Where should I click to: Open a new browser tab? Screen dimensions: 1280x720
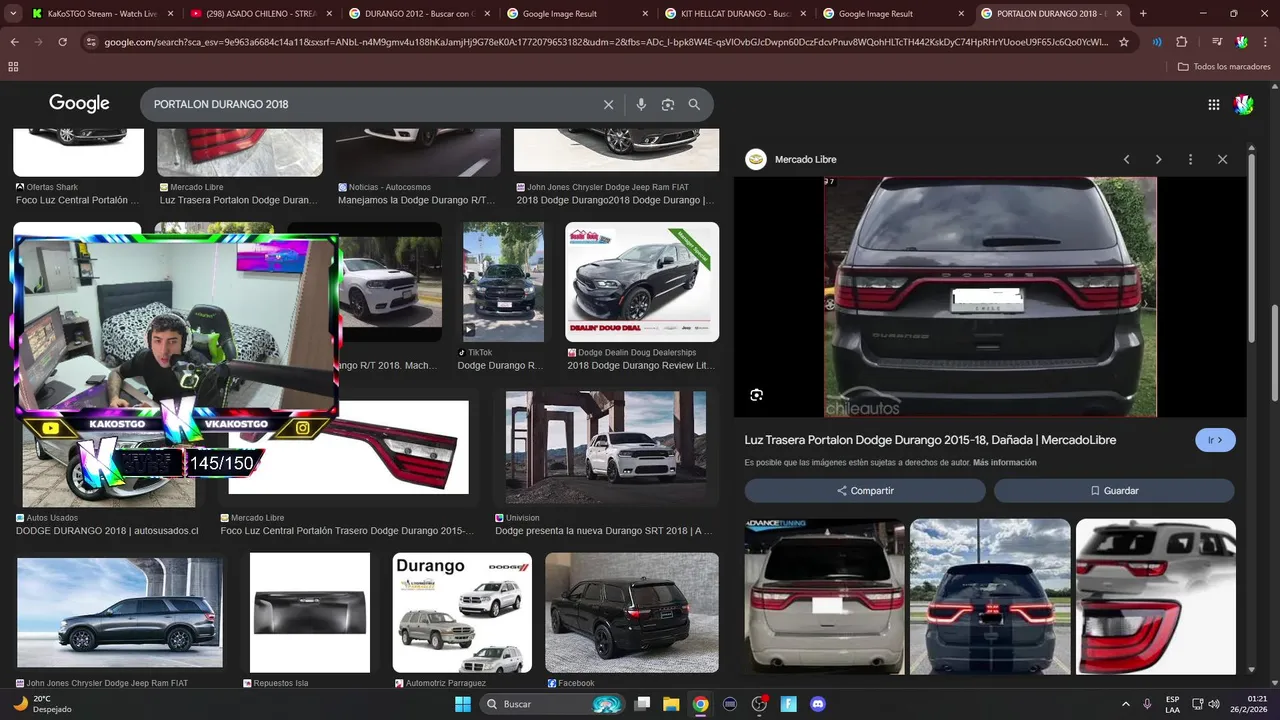[x=1143, y=14]
